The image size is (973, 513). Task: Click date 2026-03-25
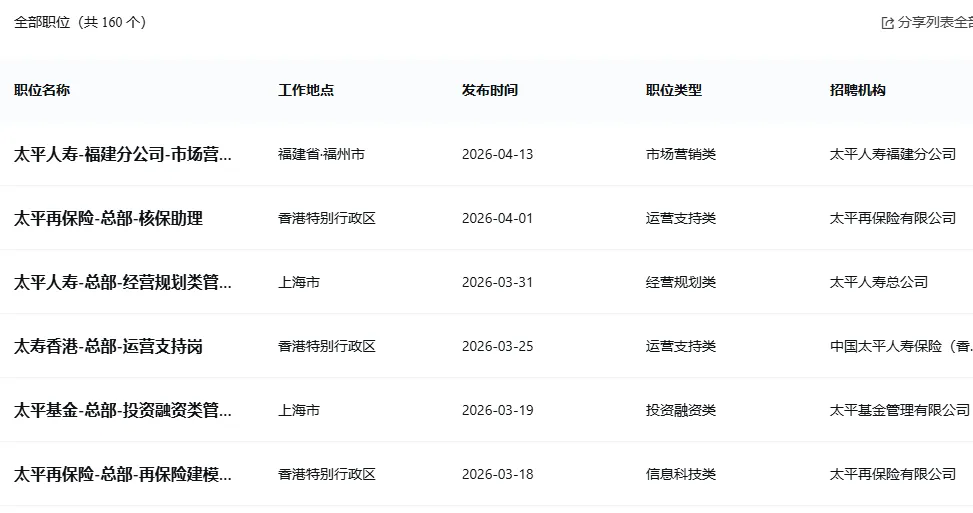pyautogui.click(x=498, y=346)
